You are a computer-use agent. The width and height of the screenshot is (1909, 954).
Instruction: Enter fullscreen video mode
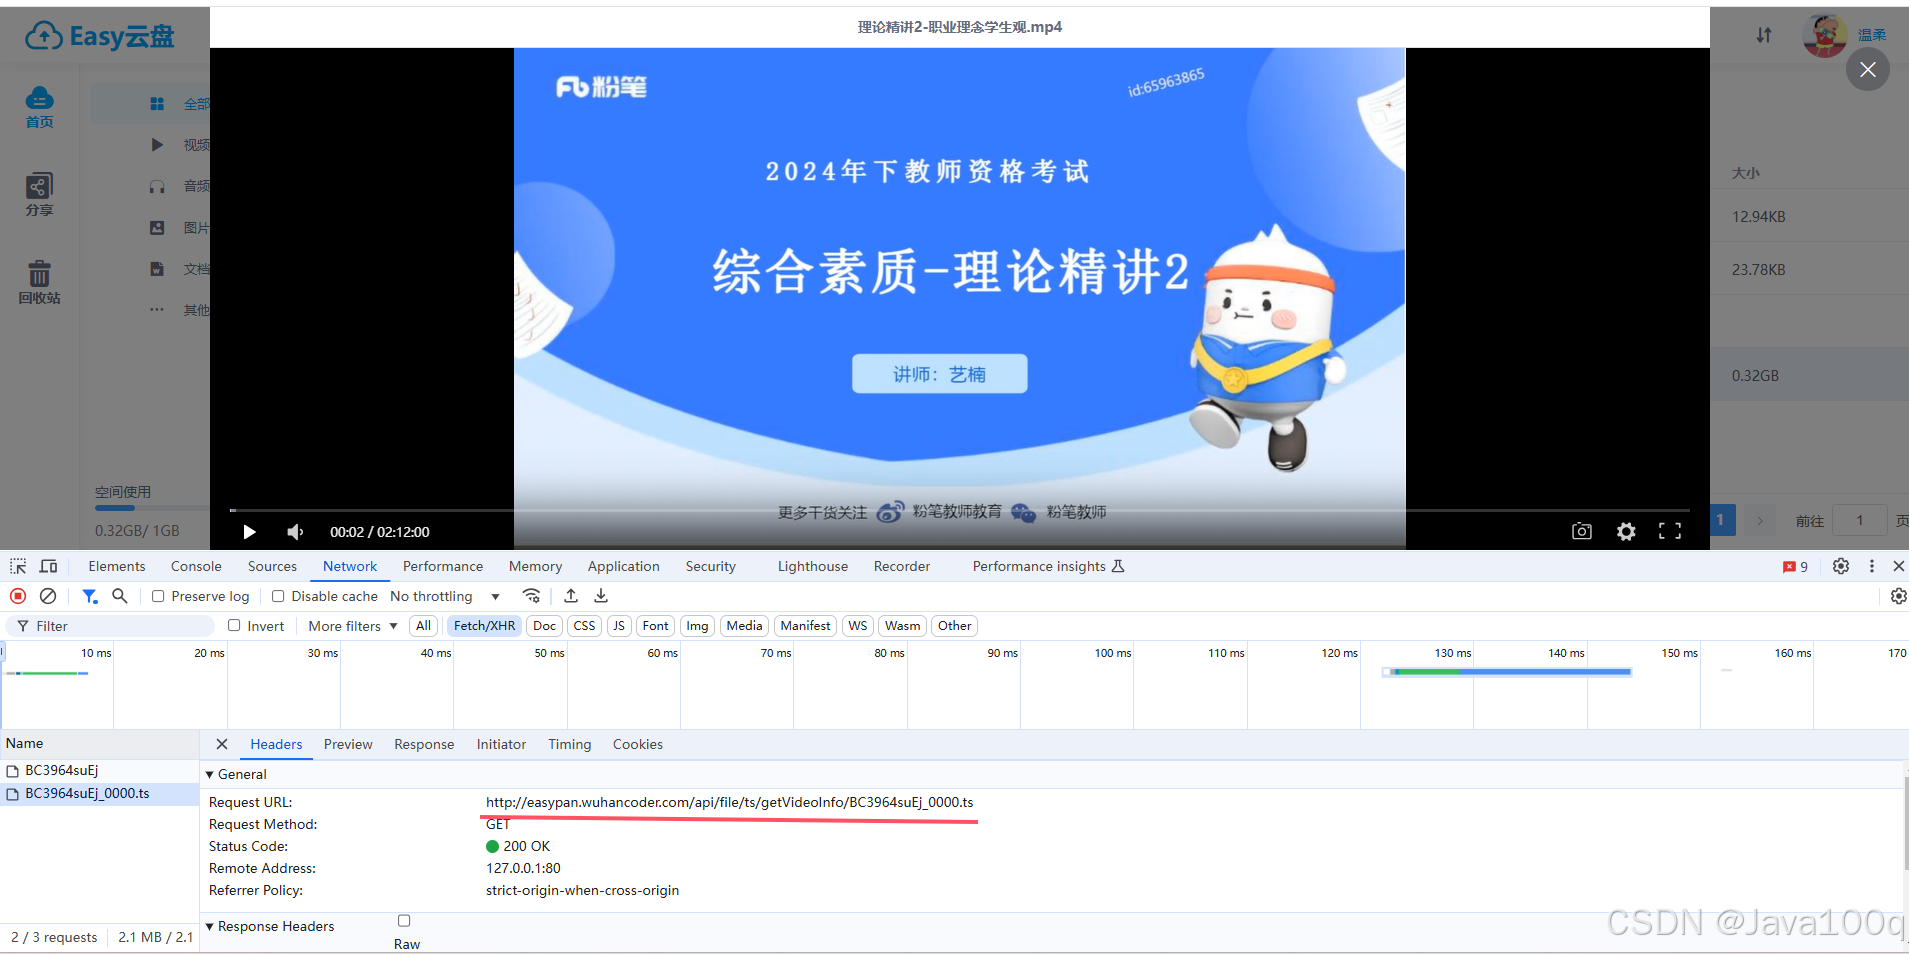coord(1670,531)
